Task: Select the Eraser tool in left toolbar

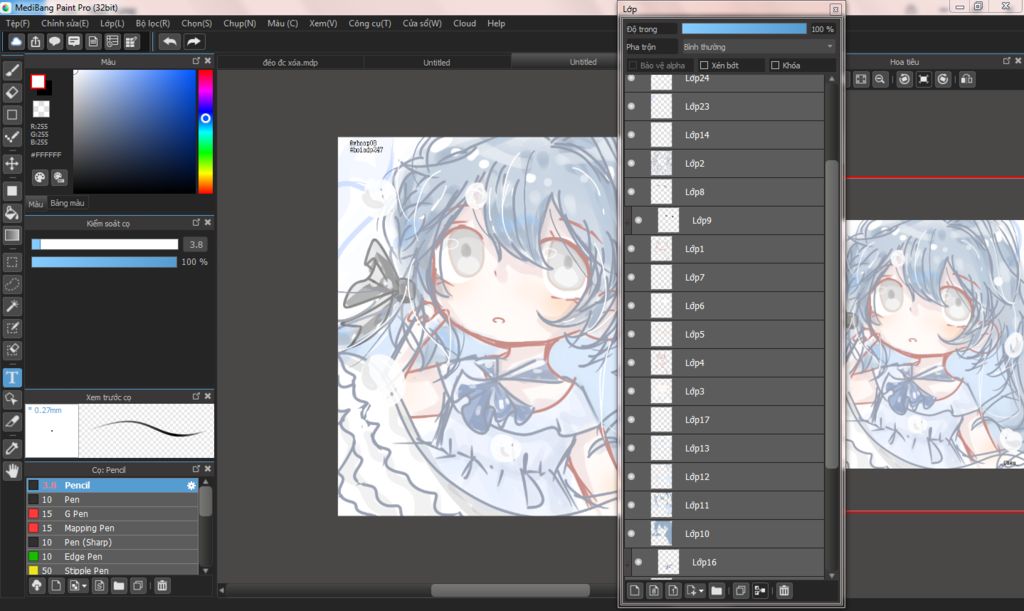Action: 12,93
